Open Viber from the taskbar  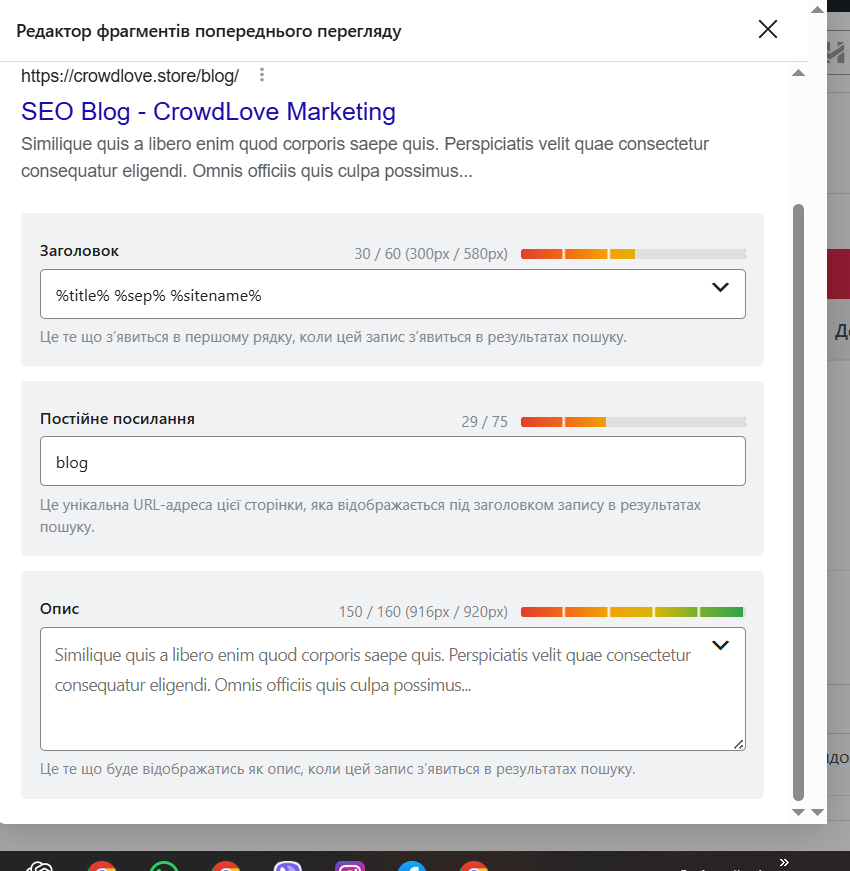pos(288,866)
